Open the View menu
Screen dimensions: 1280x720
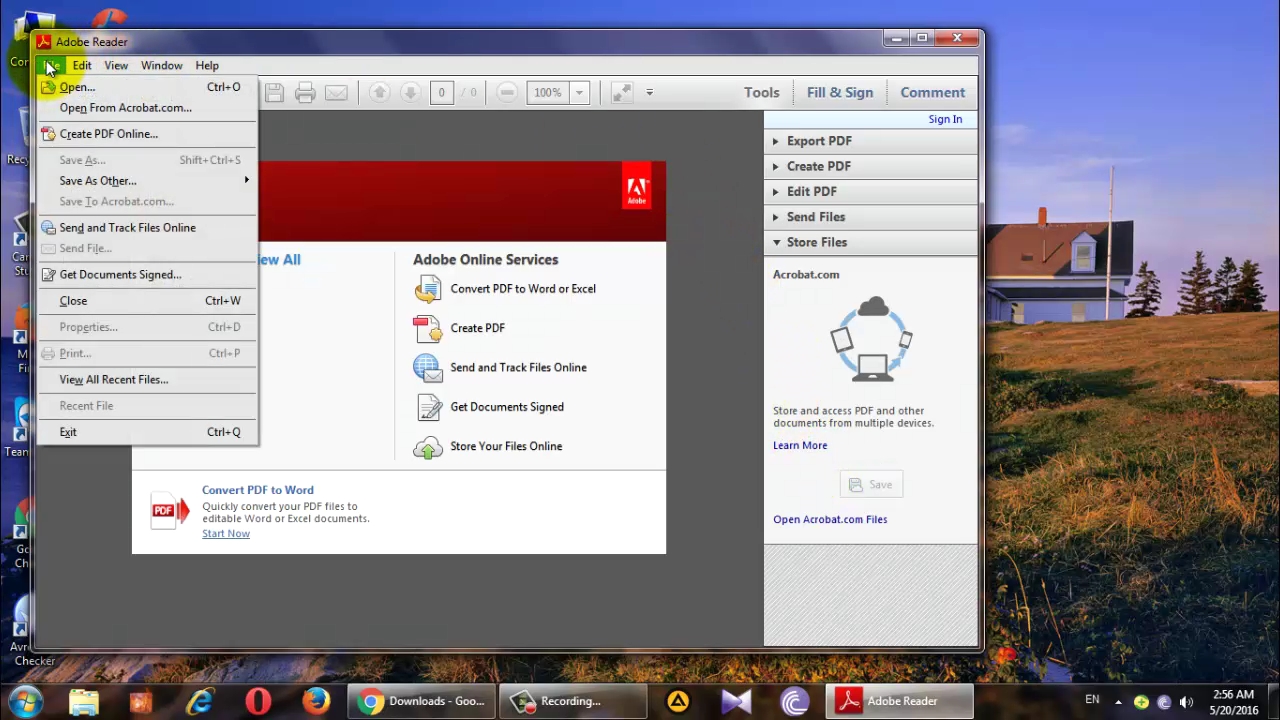tap(116, 66)
